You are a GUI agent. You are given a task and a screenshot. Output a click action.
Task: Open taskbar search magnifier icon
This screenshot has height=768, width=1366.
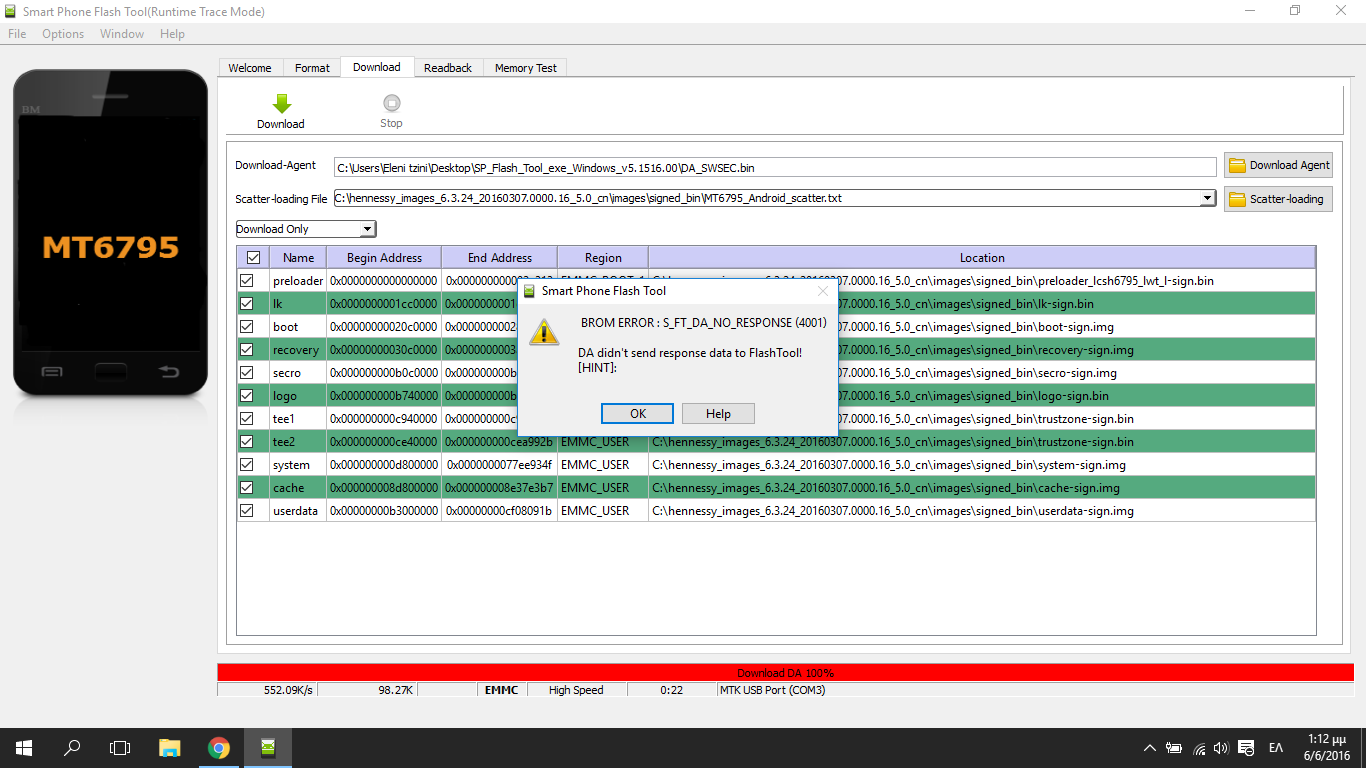point(72,748)
